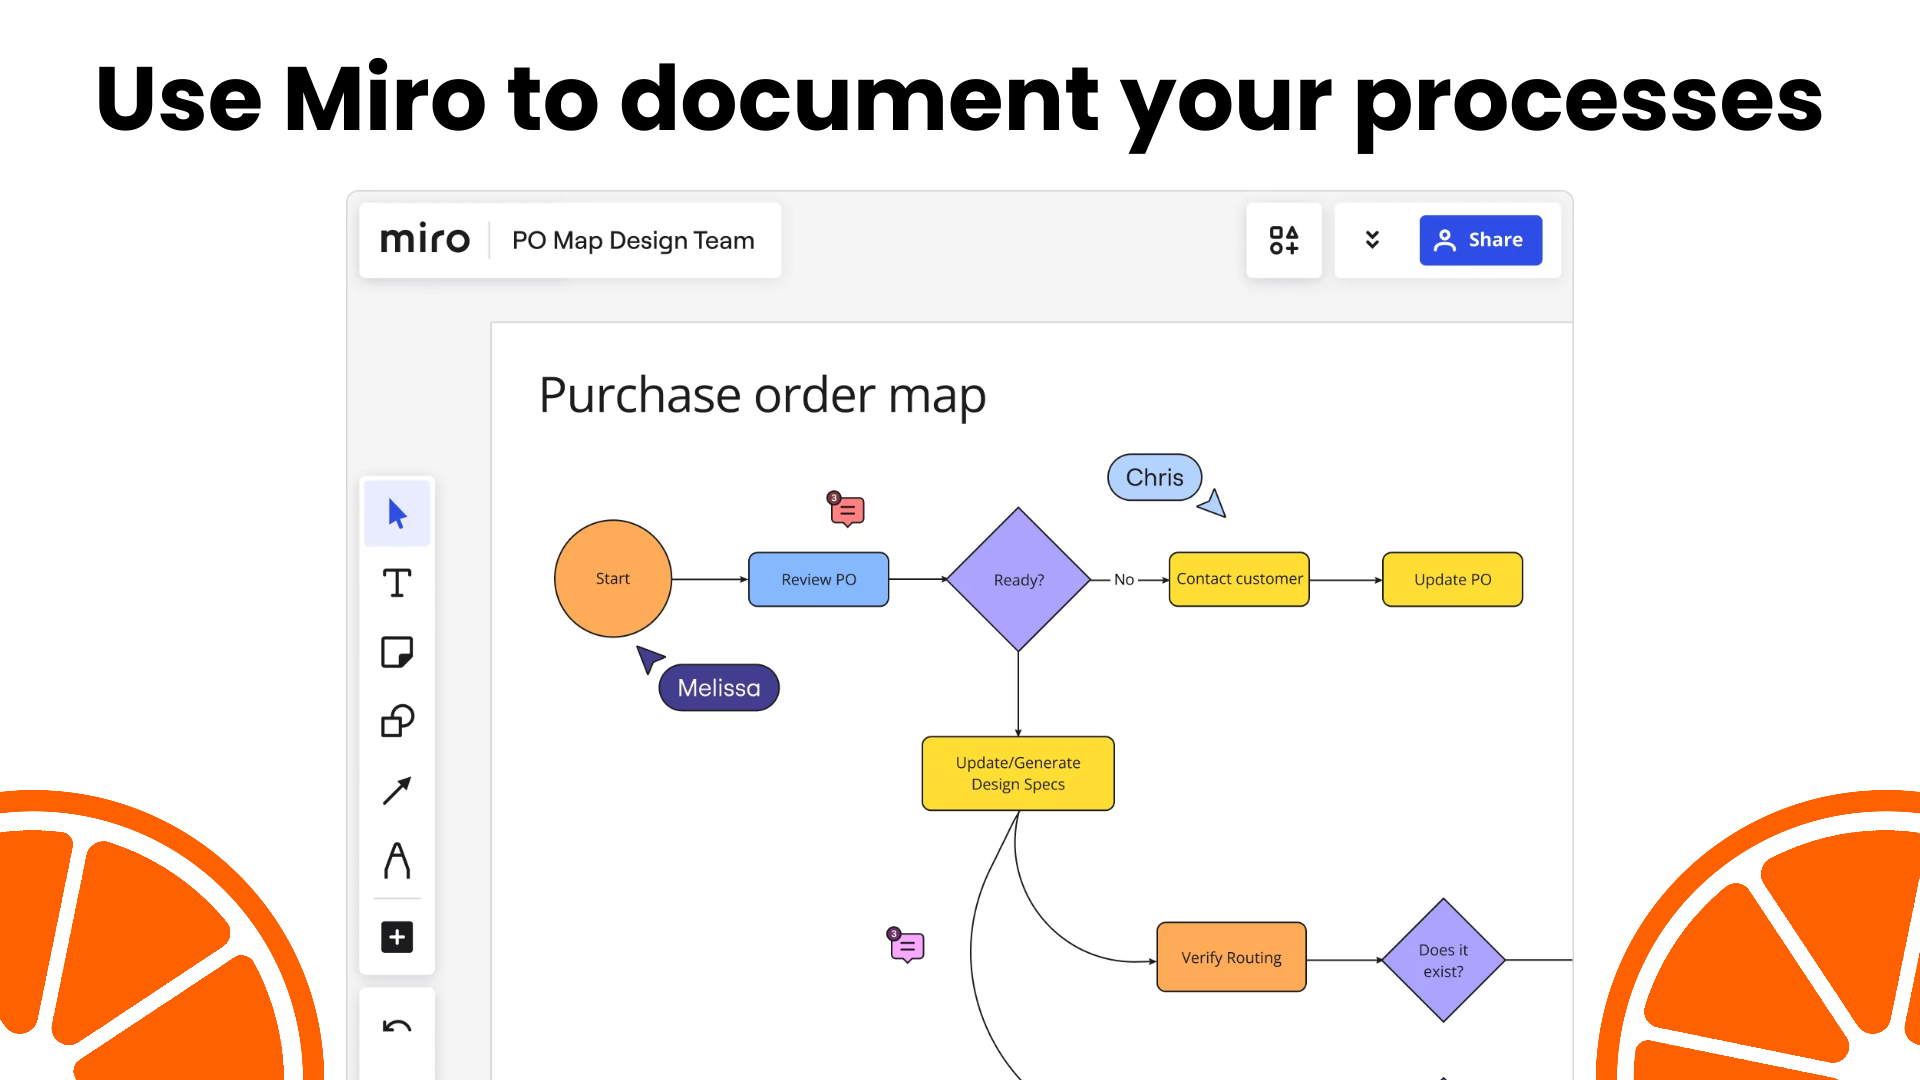Open more apps with the plus icon
The height and width of the screenshot is (1080, 1920).
pos(397,936)
